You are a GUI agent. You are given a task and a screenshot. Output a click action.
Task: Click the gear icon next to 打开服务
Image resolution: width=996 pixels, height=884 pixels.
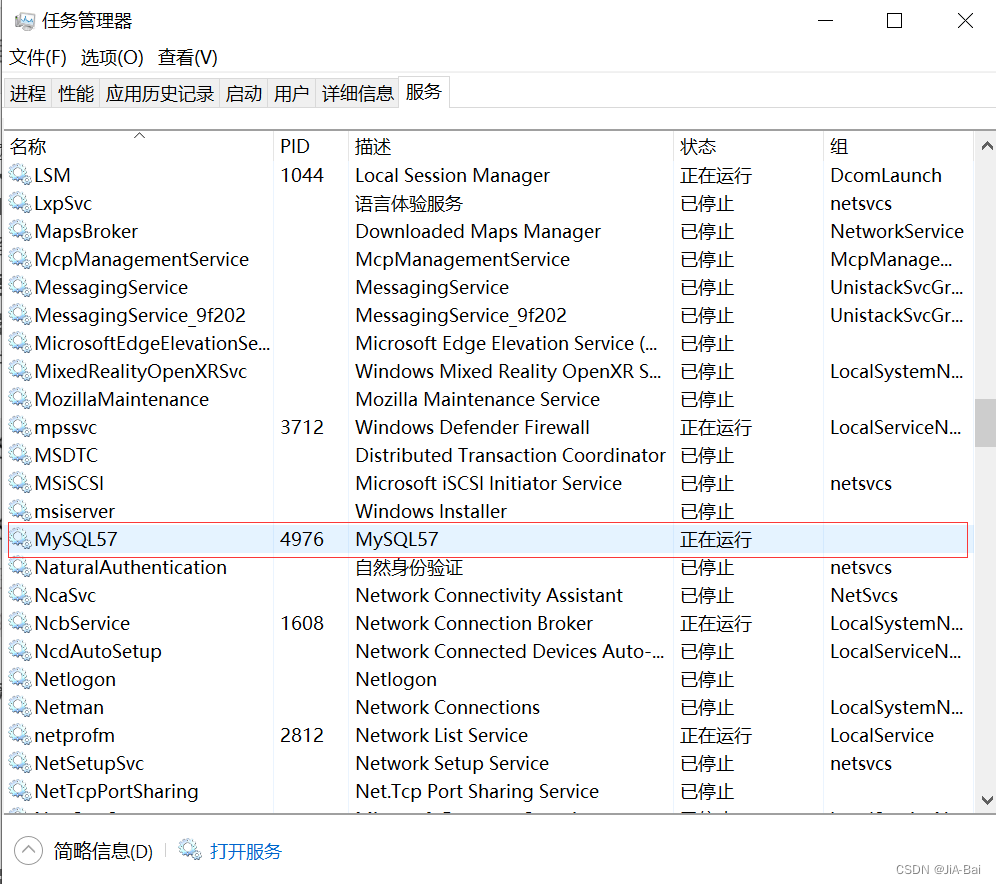click(189, 850)
